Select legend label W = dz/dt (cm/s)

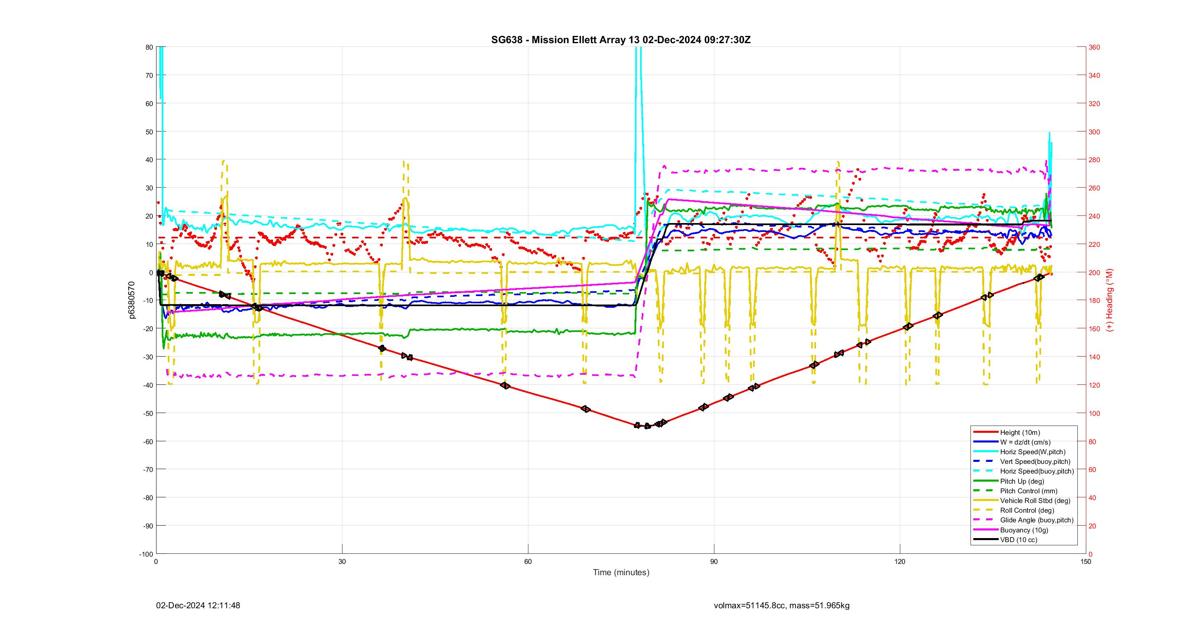(1026, 441)
